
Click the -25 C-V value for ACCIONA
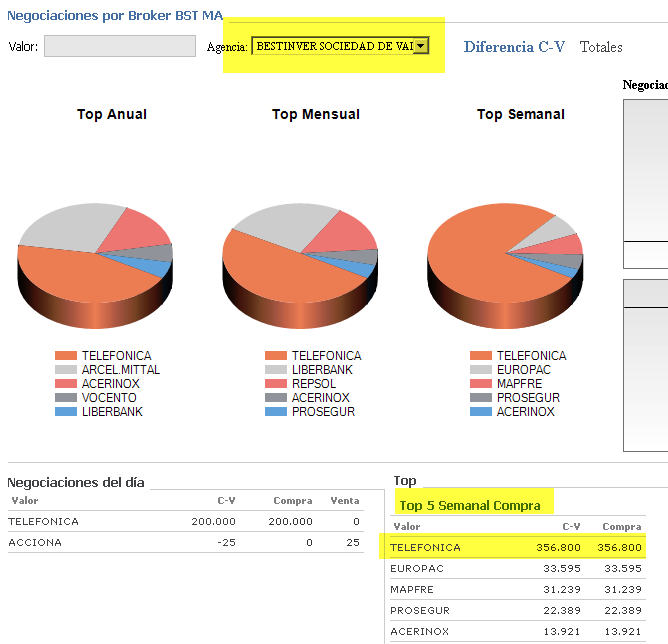pos(226,542)
